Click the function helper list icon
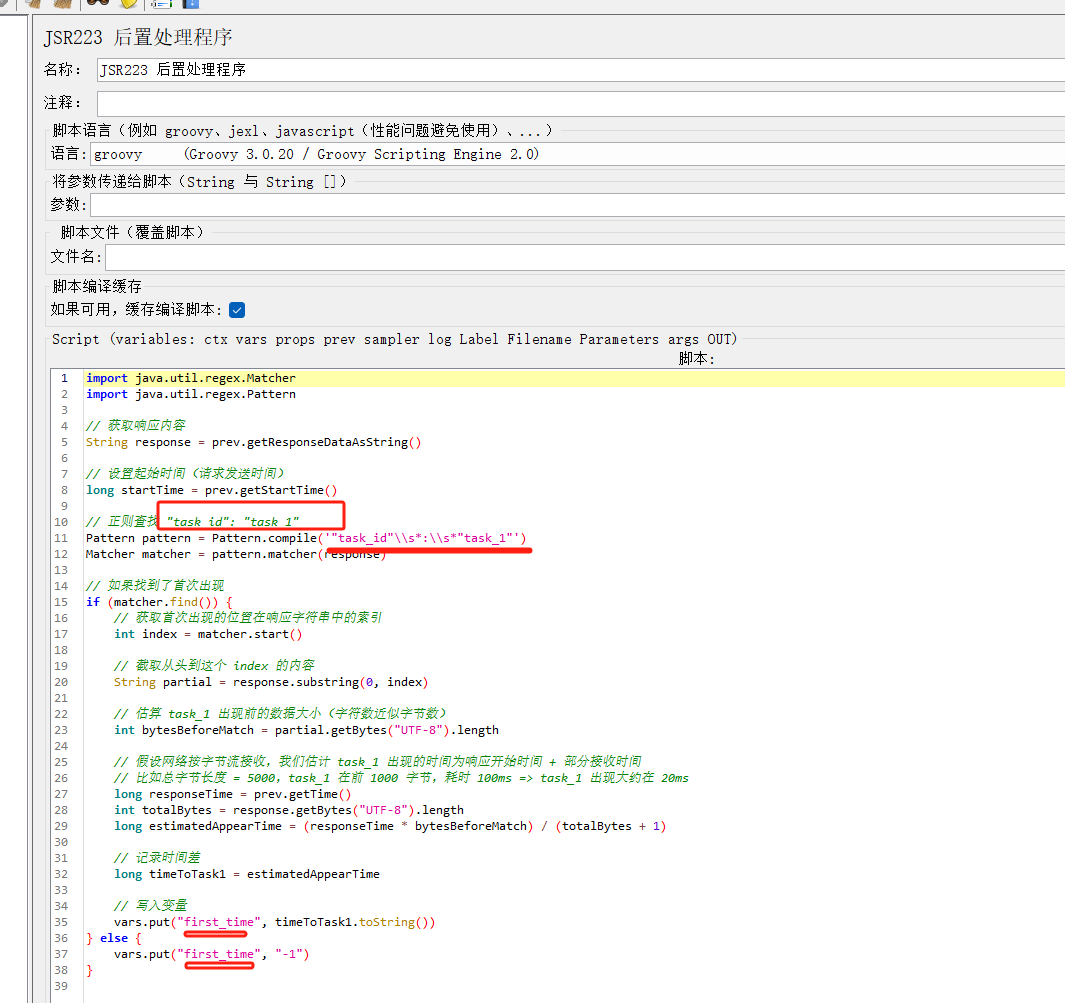 tap(161, 3)
